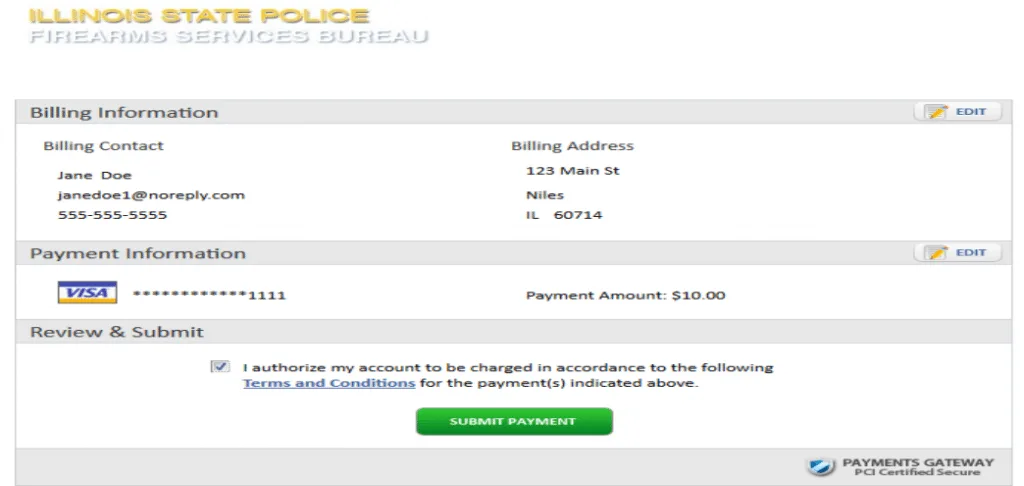
Task: Click the email janedoe1@noreply.com
Action: (x=151, y=195)
